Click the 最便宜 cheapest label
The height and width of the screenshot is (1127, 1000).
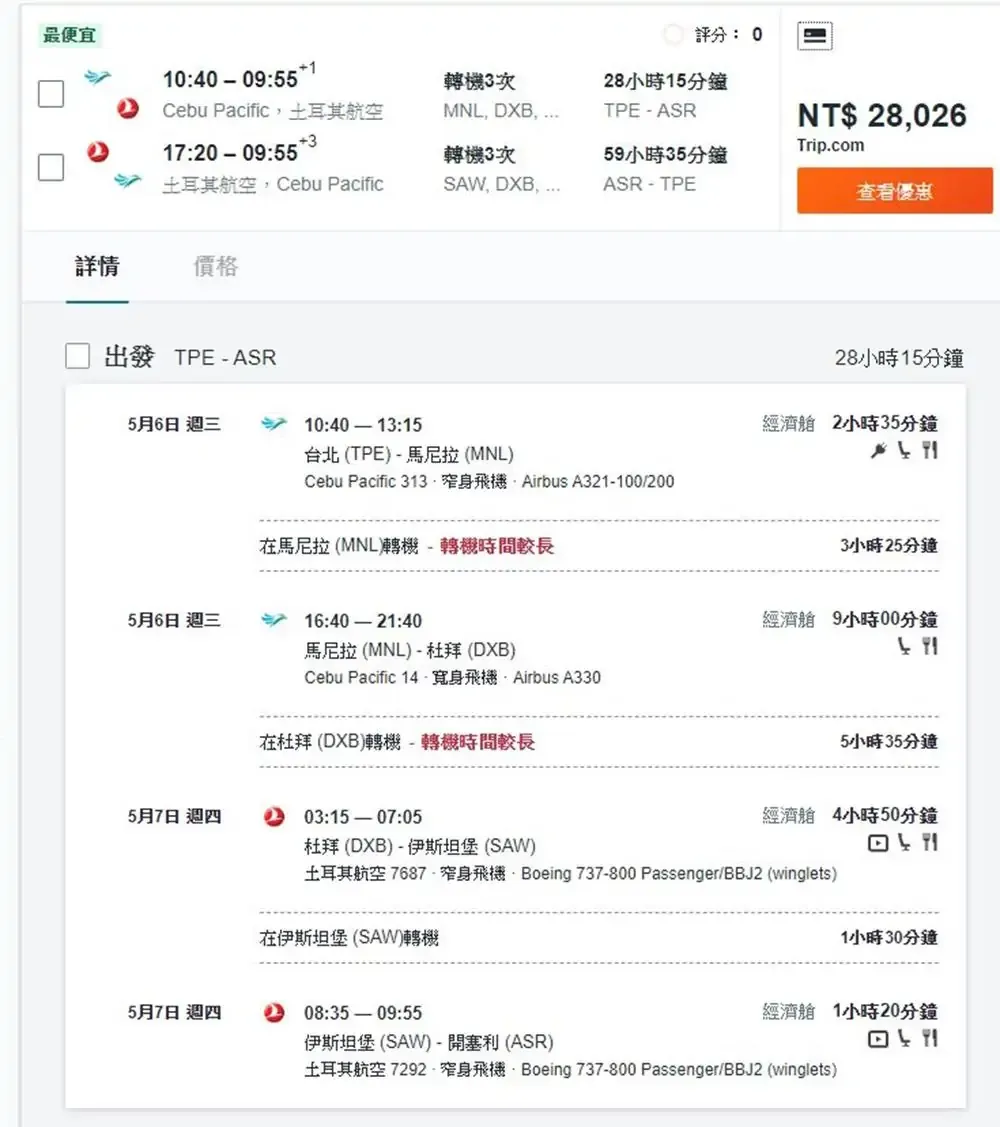pos(68,34)
